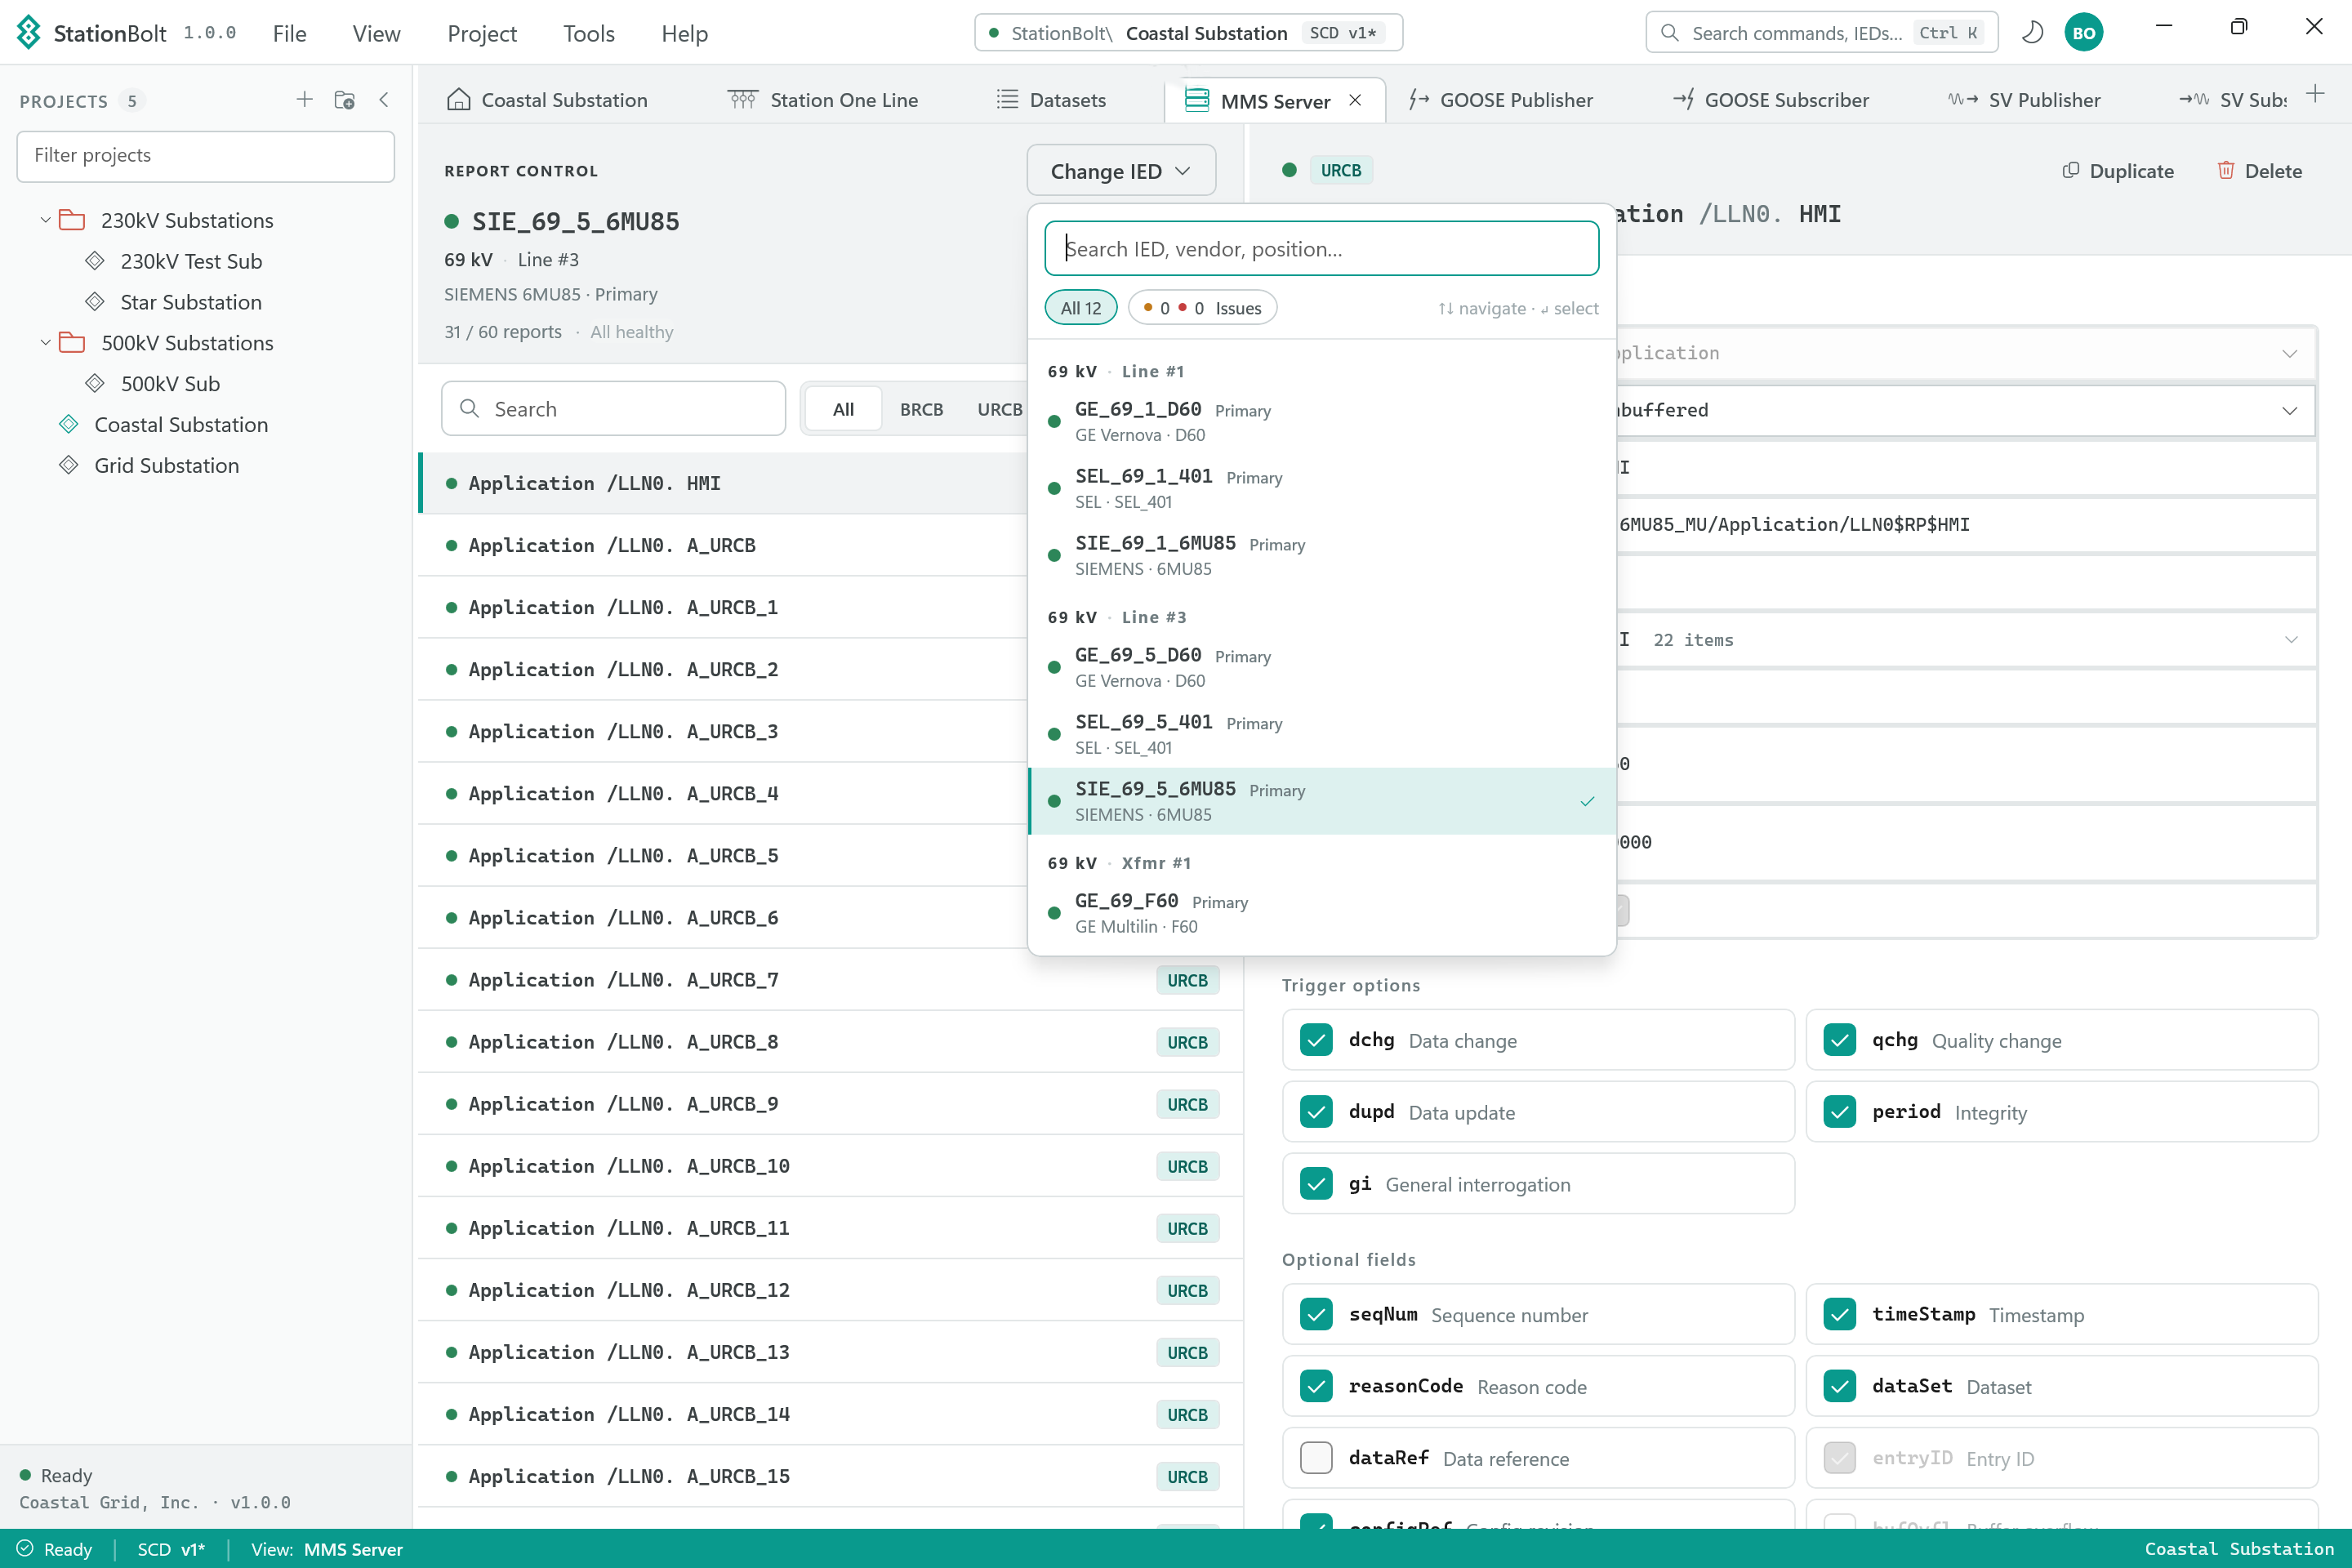Click the new folder icon in Projects
The height and width of the screenshot is (1568, 2352).
[x=345, y=100]
